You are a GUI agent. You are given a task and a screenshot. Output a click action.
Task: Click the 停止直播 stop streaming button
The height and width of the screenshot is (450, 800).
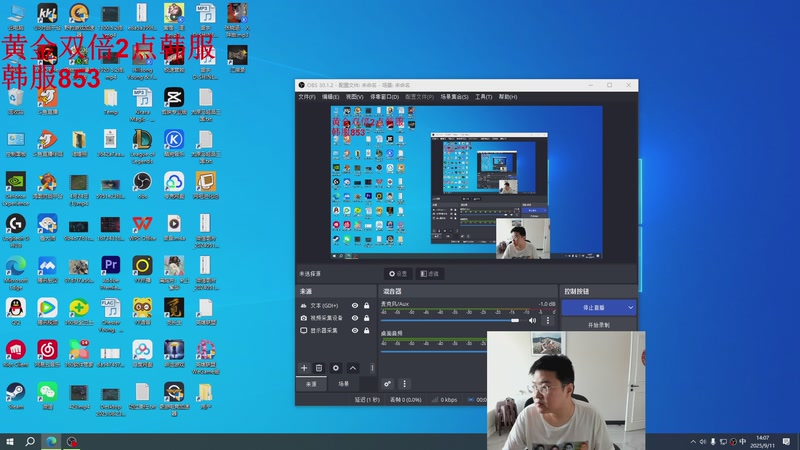coord(593,308)
